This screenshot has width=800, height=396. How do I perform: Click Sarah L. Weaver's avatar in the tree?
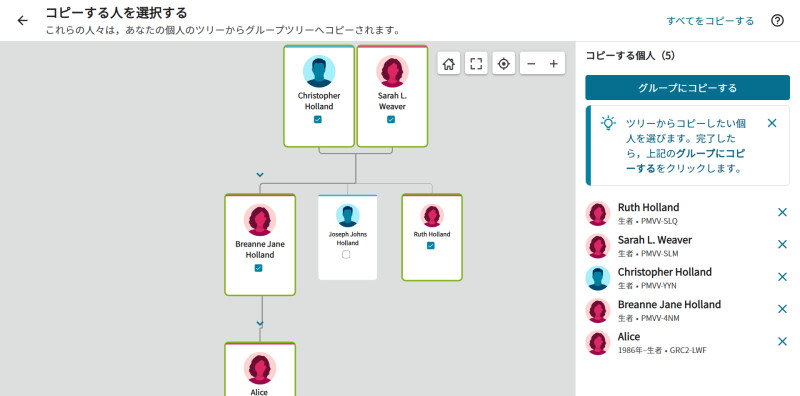pos(392,71)
